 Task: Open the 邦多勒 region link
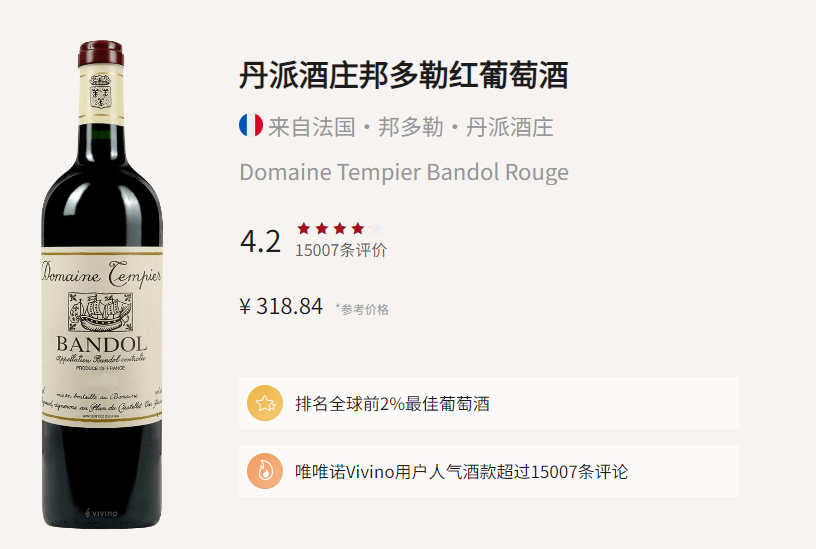click(x=411, y=127)
